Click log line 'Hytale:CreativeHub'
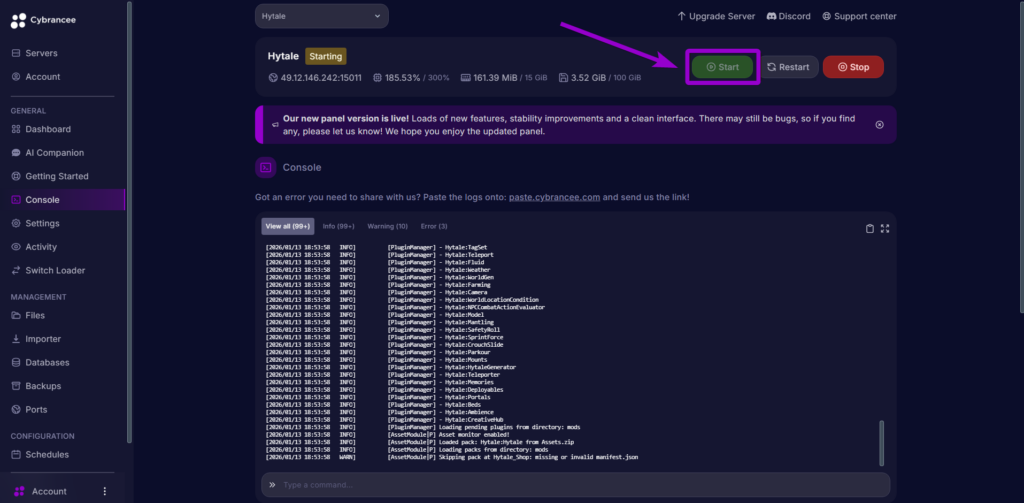The image size is (1024, 503). coord(384,419)
